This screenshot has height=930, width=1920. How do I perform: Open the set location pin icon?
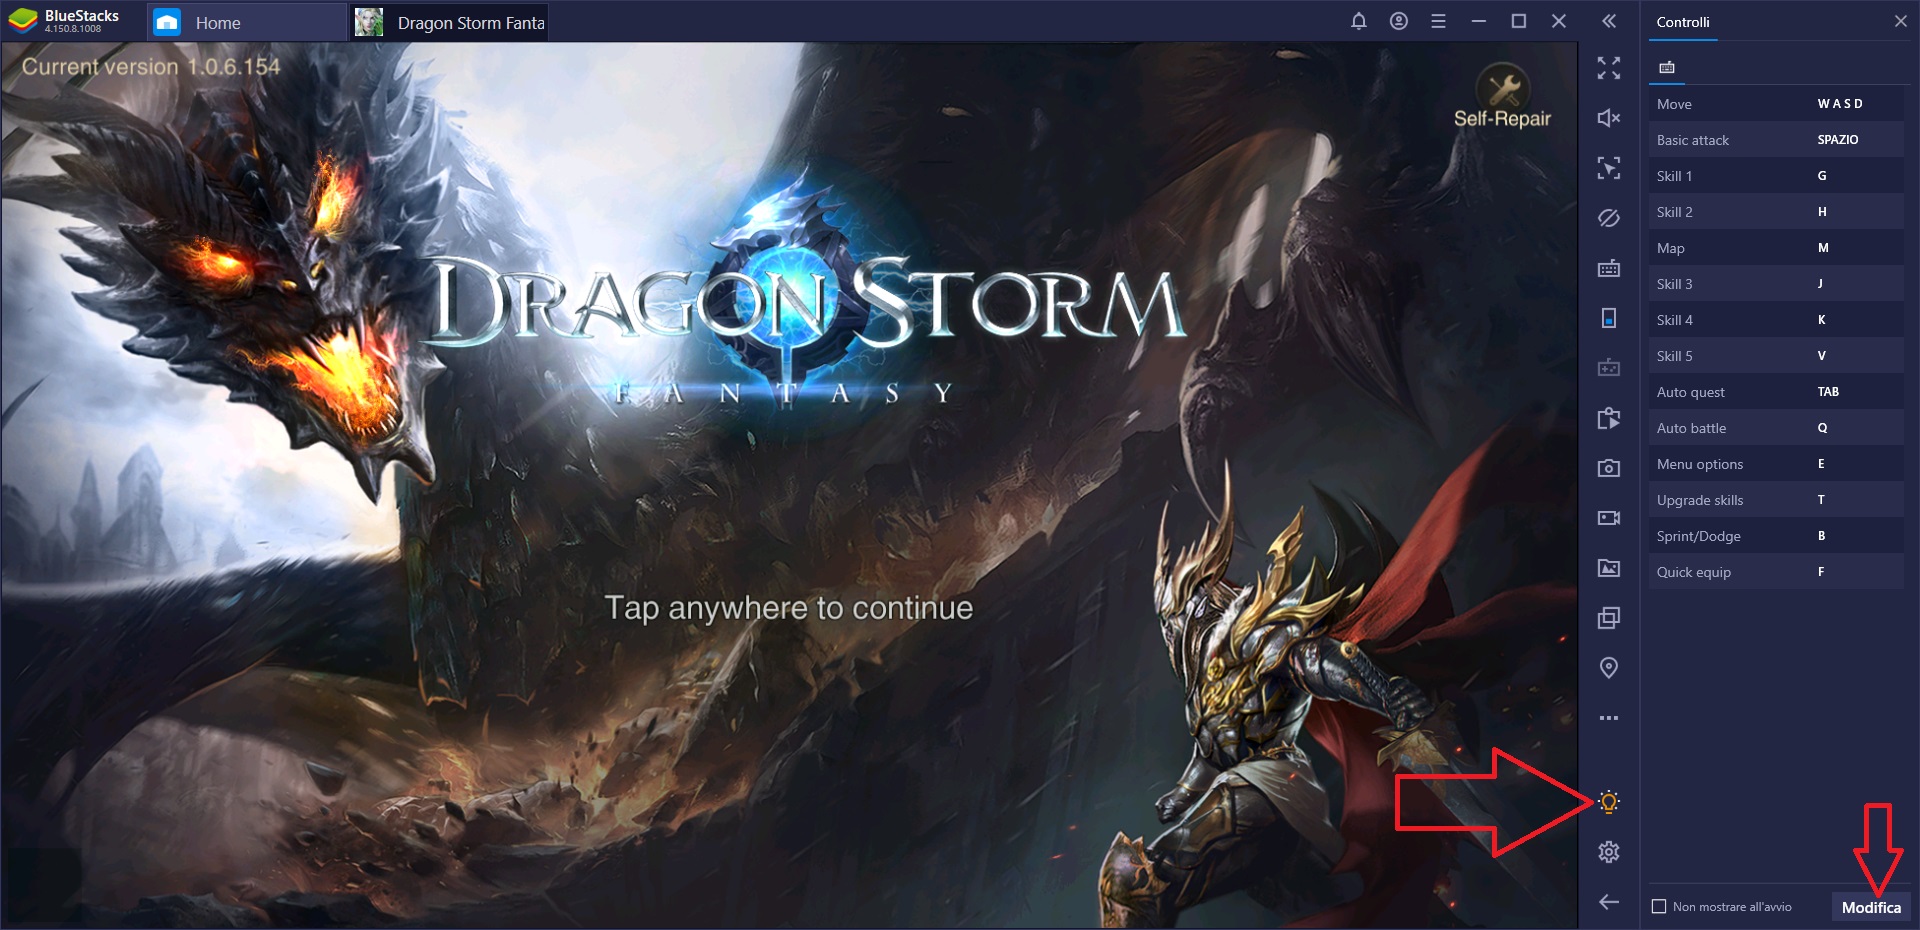pos(1608,668)
